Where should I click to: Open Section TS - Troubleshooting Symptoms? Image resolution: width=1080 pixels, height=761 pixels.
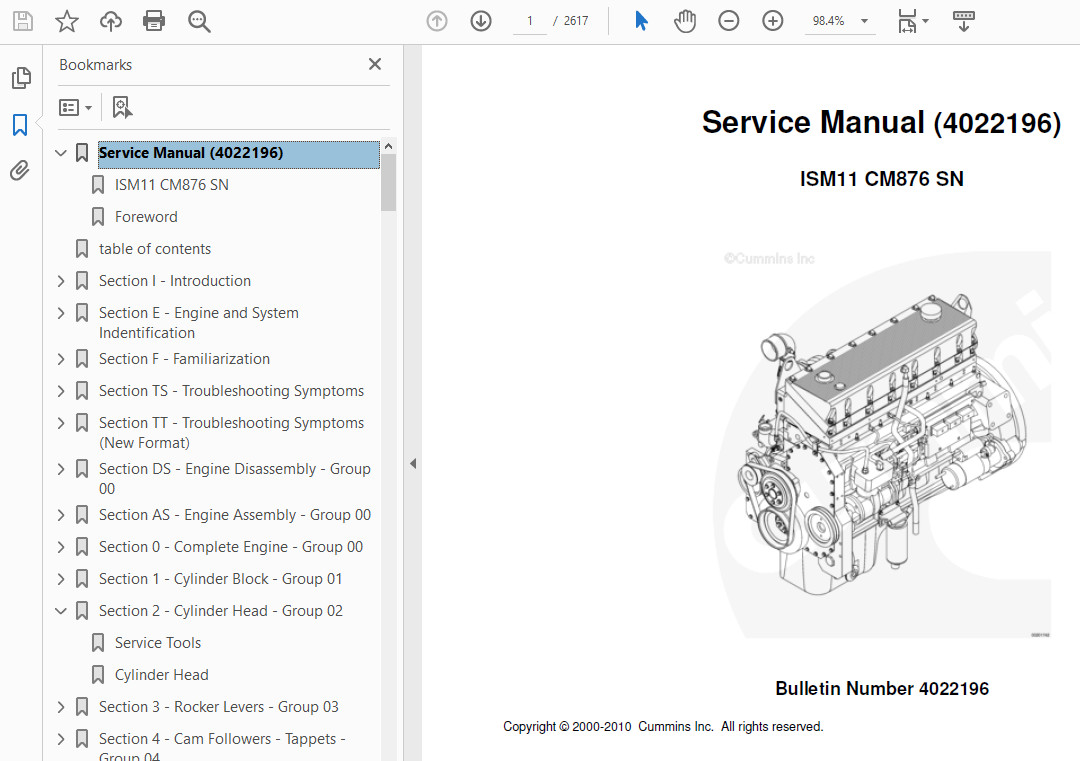click(231, 391)
